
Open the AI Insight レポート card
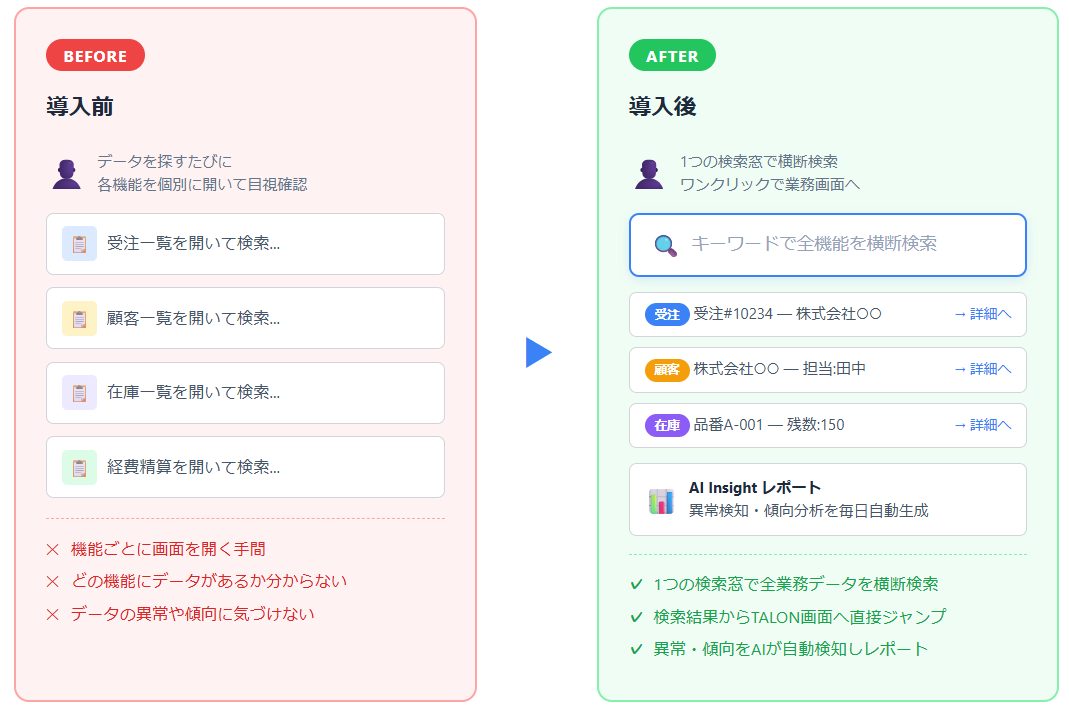[x=828, y=499]
